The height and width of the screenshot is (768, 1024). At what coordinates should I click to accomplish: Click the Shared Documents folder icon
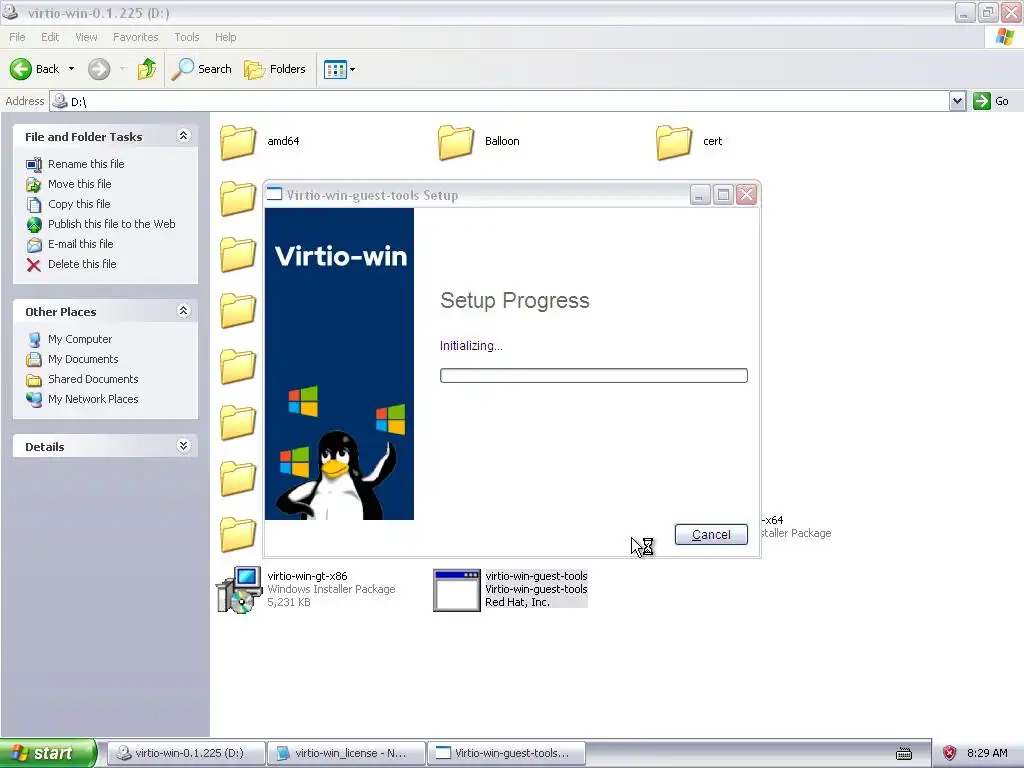[x=34, y=379]
